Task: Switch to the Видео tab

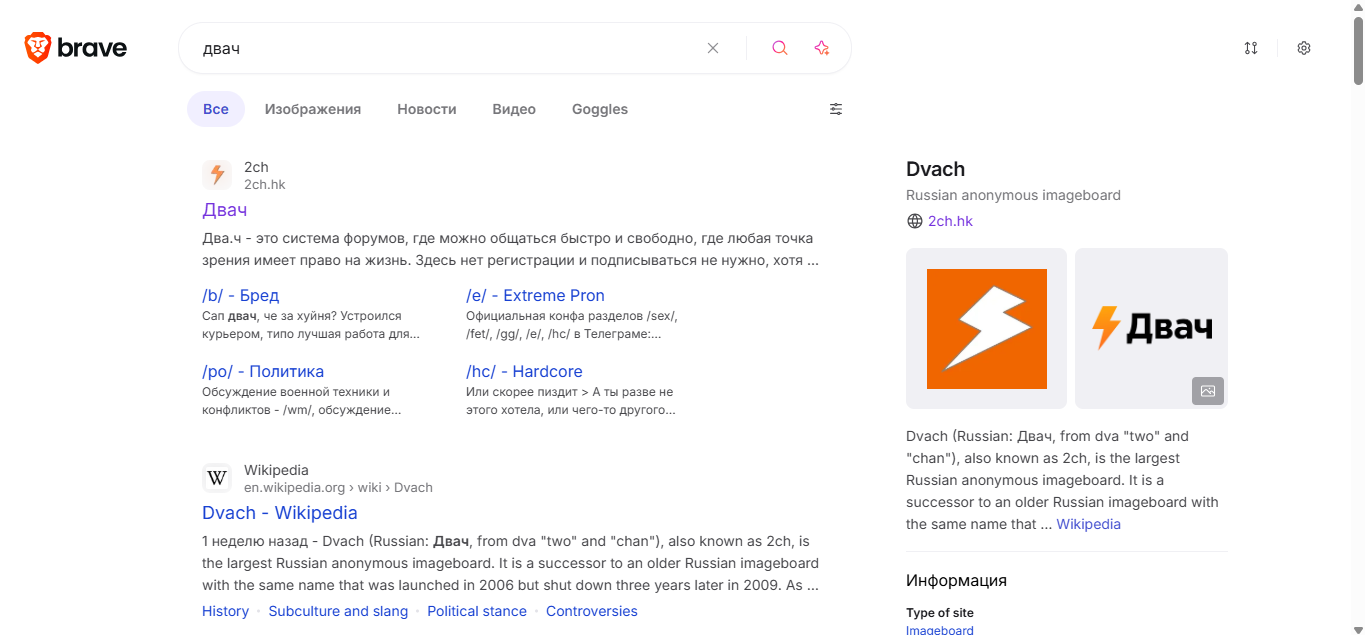Action: pyautogui.click(x=514, y=109)
